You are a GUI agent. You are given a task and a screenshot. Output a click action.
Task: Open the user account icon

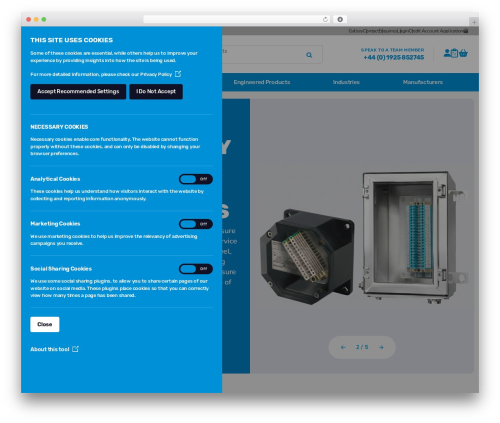(447, 53)
